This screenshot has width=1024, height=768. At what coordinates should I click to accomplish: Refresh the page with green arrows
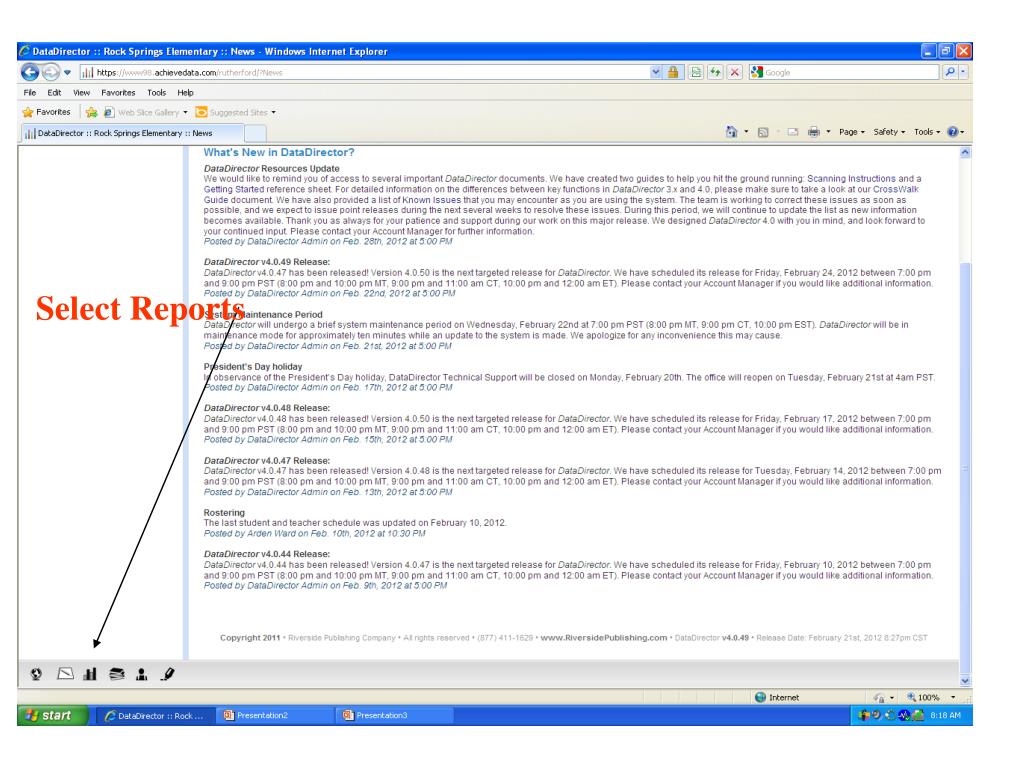[x=715, y=72]
